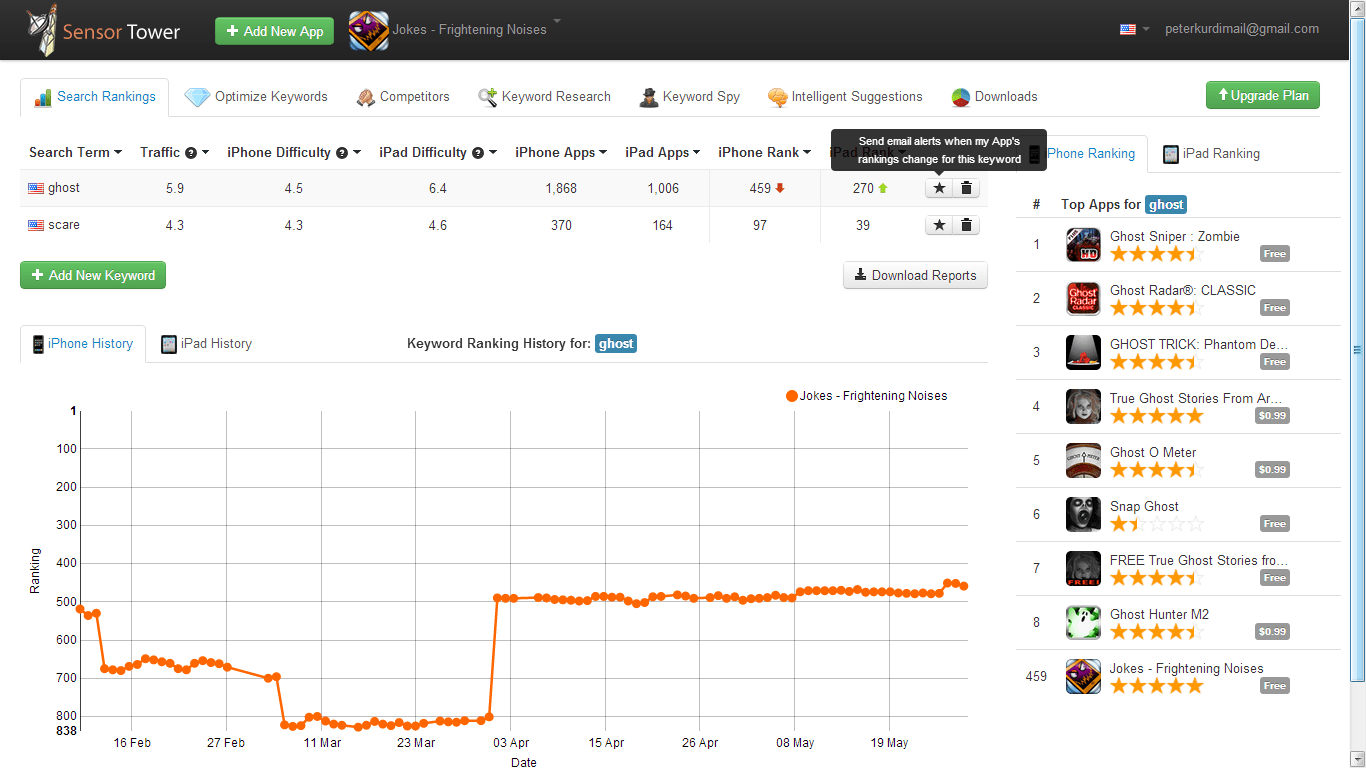Open Ghost Radar CLASSIC app link
This screenshot has width=1366, height=768.
click(x=1183, y=291)
